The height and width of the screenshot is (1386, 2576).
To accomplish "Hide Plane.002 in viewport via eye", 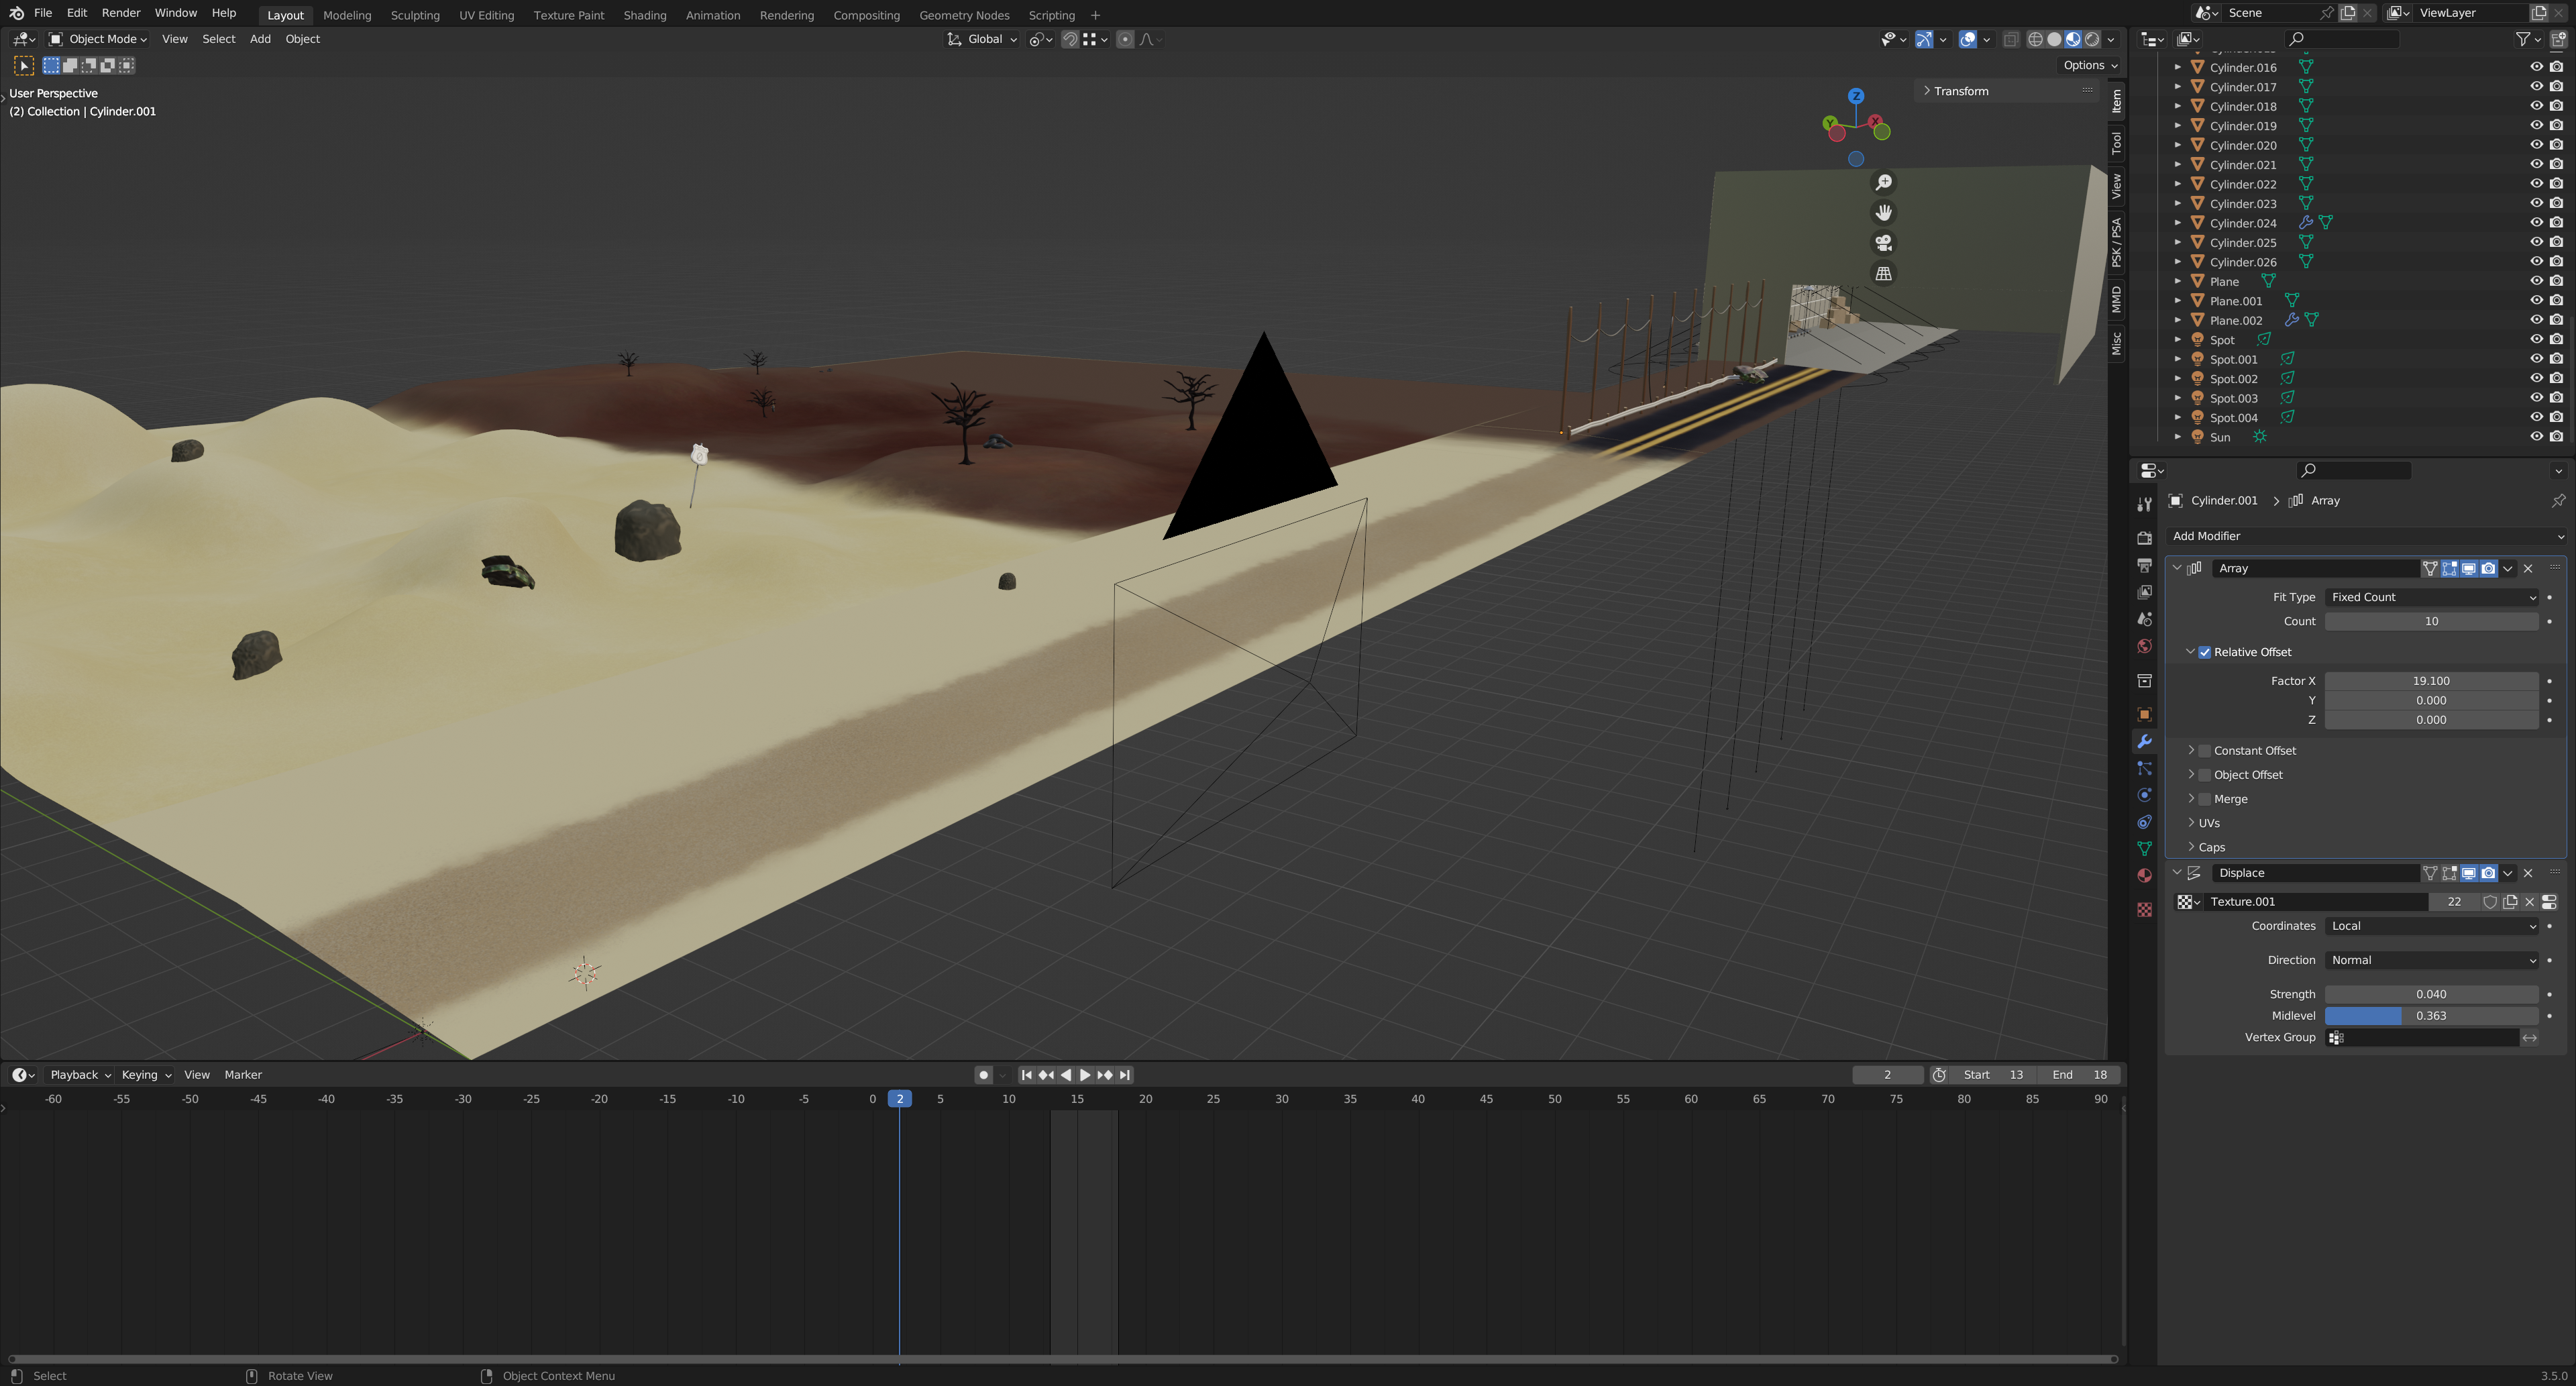I will (x=2536, y=320).
